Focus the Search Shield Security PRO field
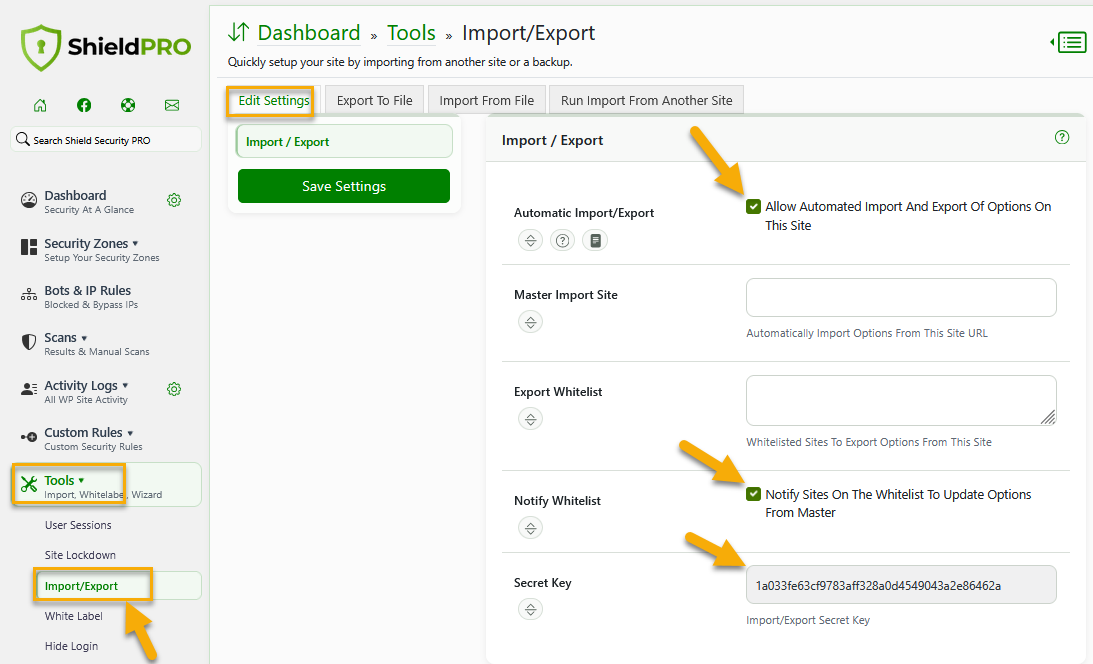 point(106,139)
